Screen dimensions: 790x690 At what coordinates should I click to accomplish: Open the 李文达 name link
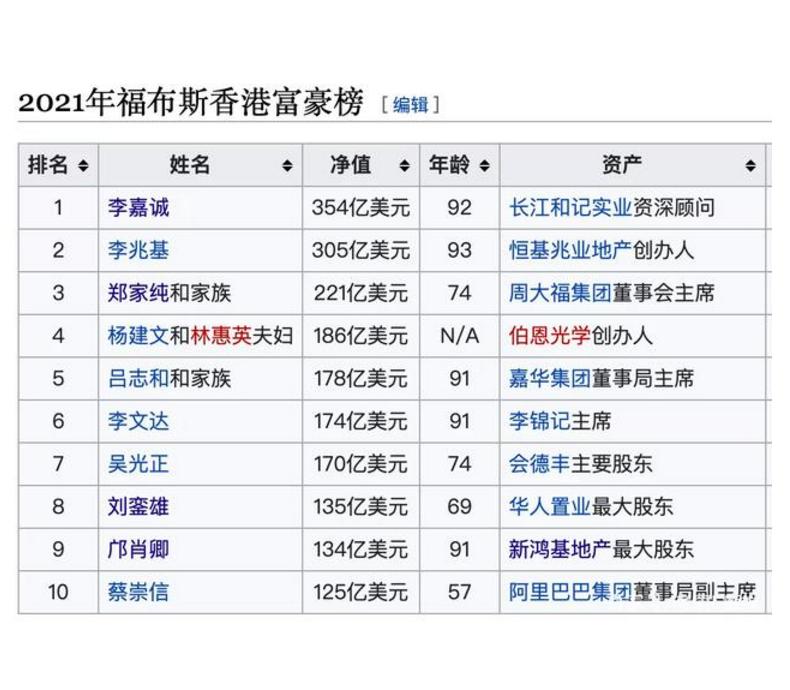point(138,421)
